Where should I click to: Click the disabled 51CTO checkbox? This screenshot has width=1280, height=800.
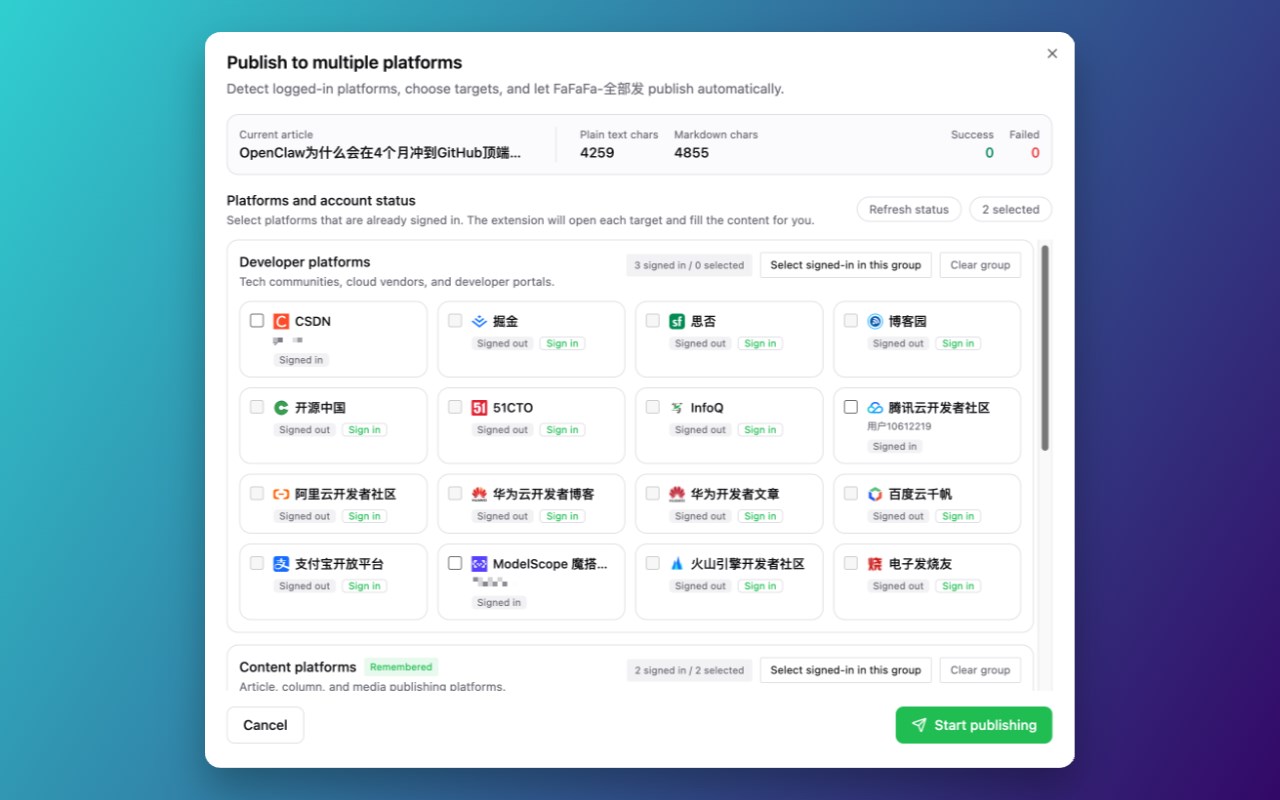[455, 407]
